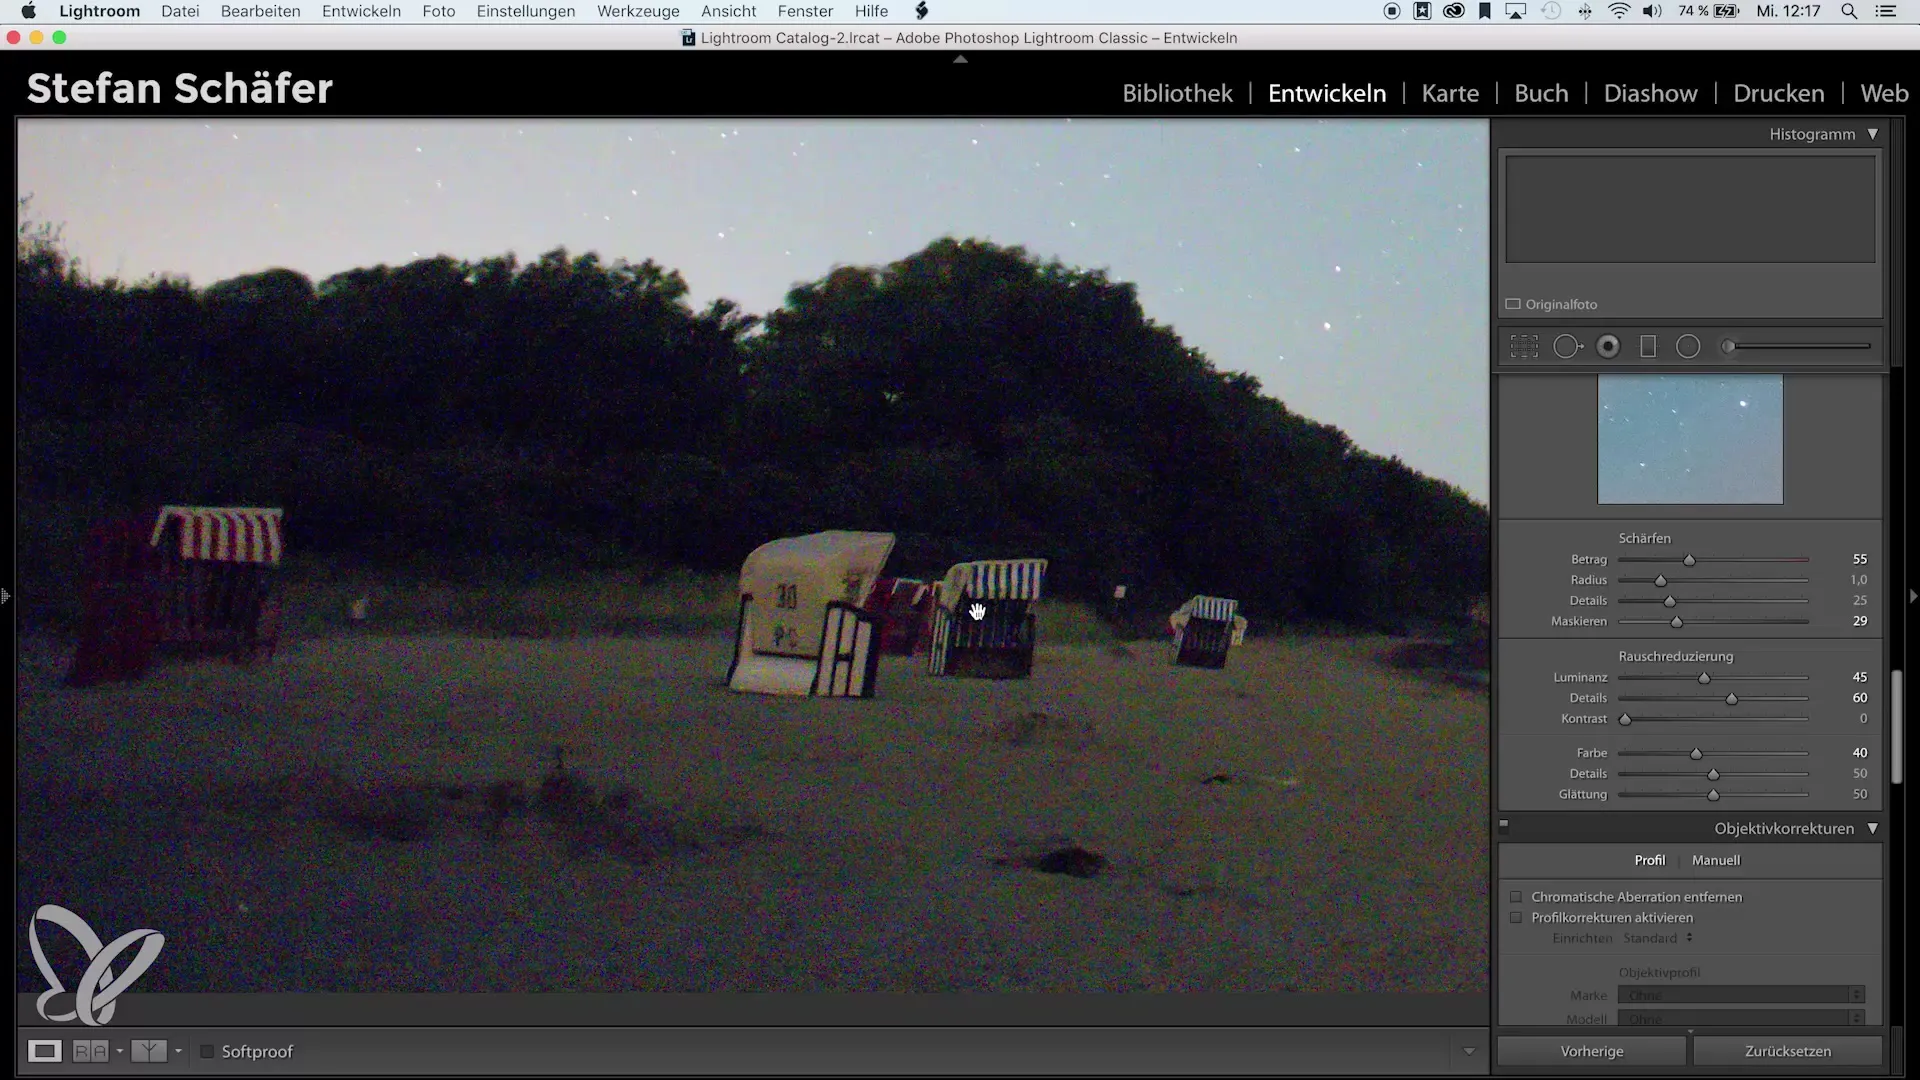Click the Kontrast slider handle
The width and height of the screenshot is (1920, 1080).
click(1625, 719)
